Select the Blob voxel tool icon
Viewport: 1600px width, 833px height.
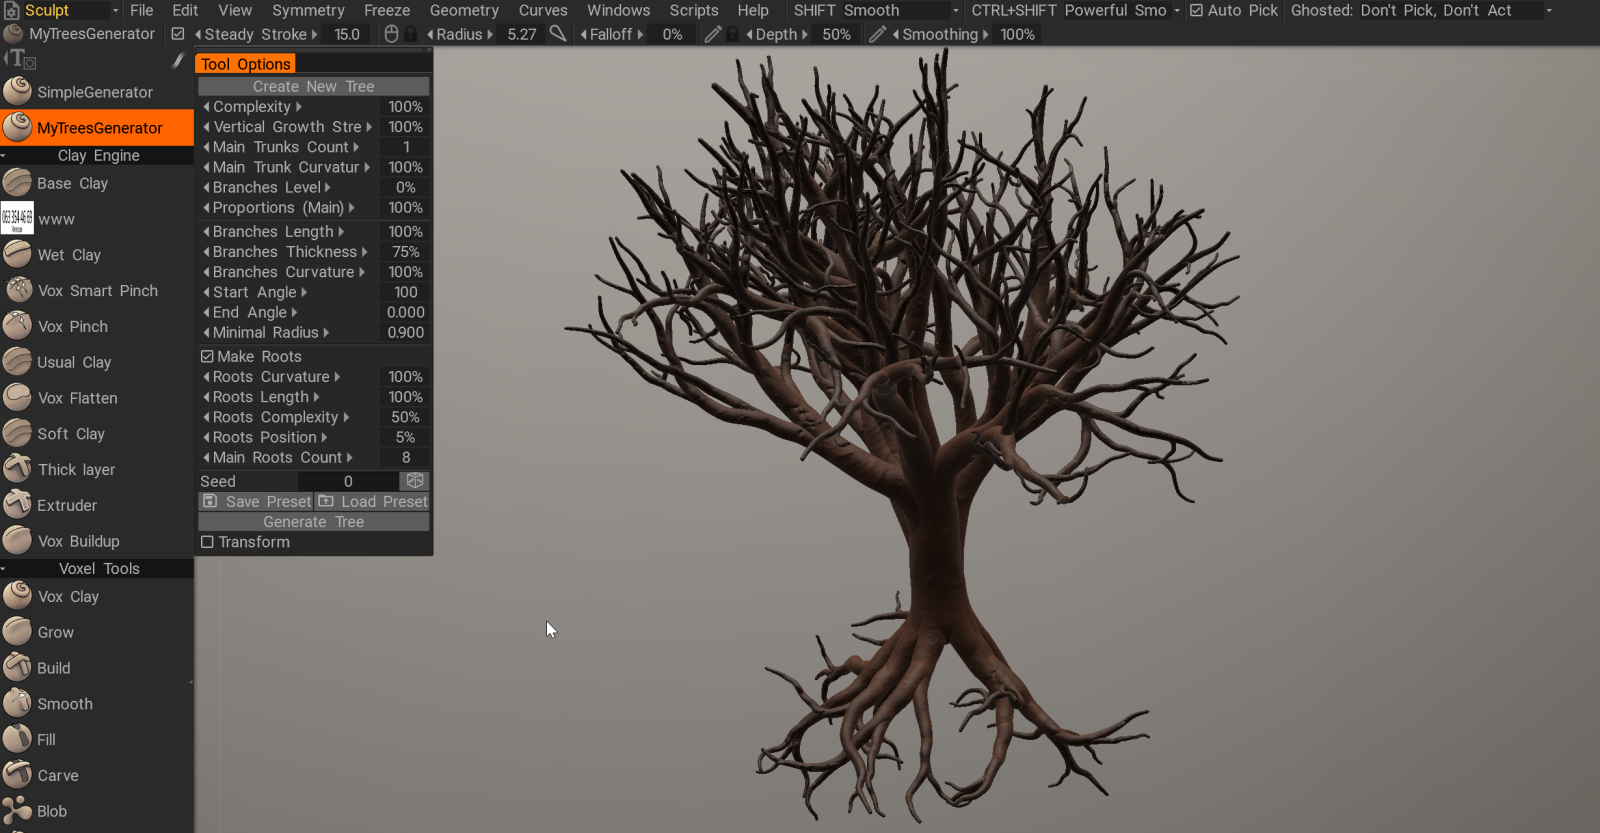click(18, 811)
